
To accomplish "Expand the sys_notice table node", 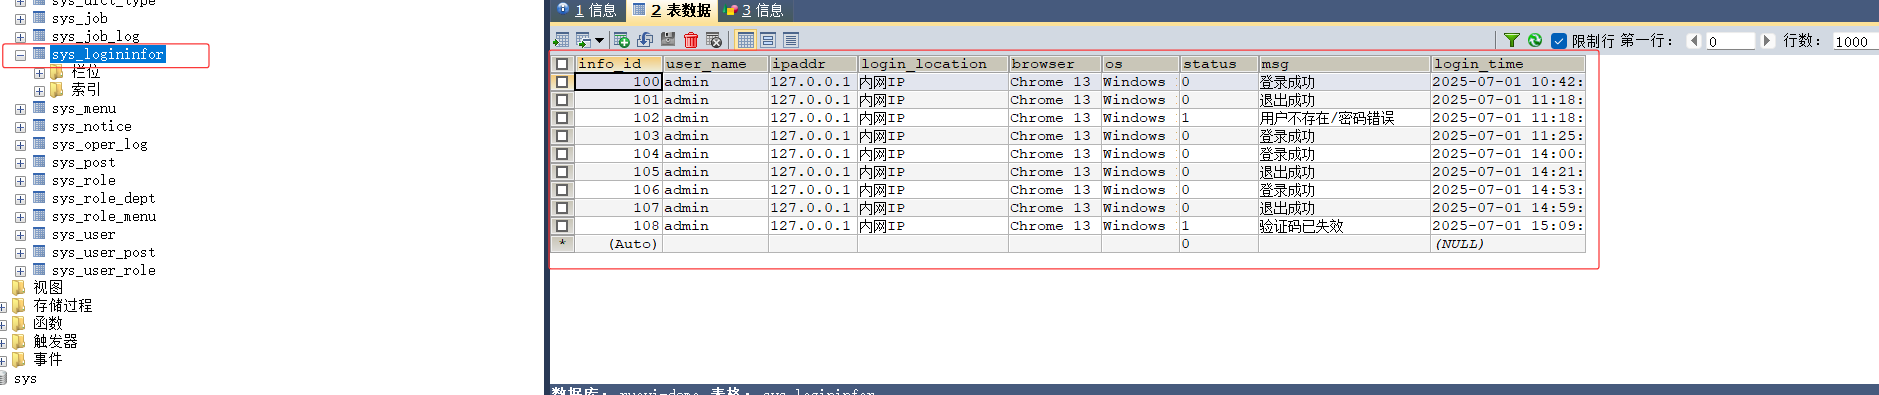I will click(x=20, y=127).
